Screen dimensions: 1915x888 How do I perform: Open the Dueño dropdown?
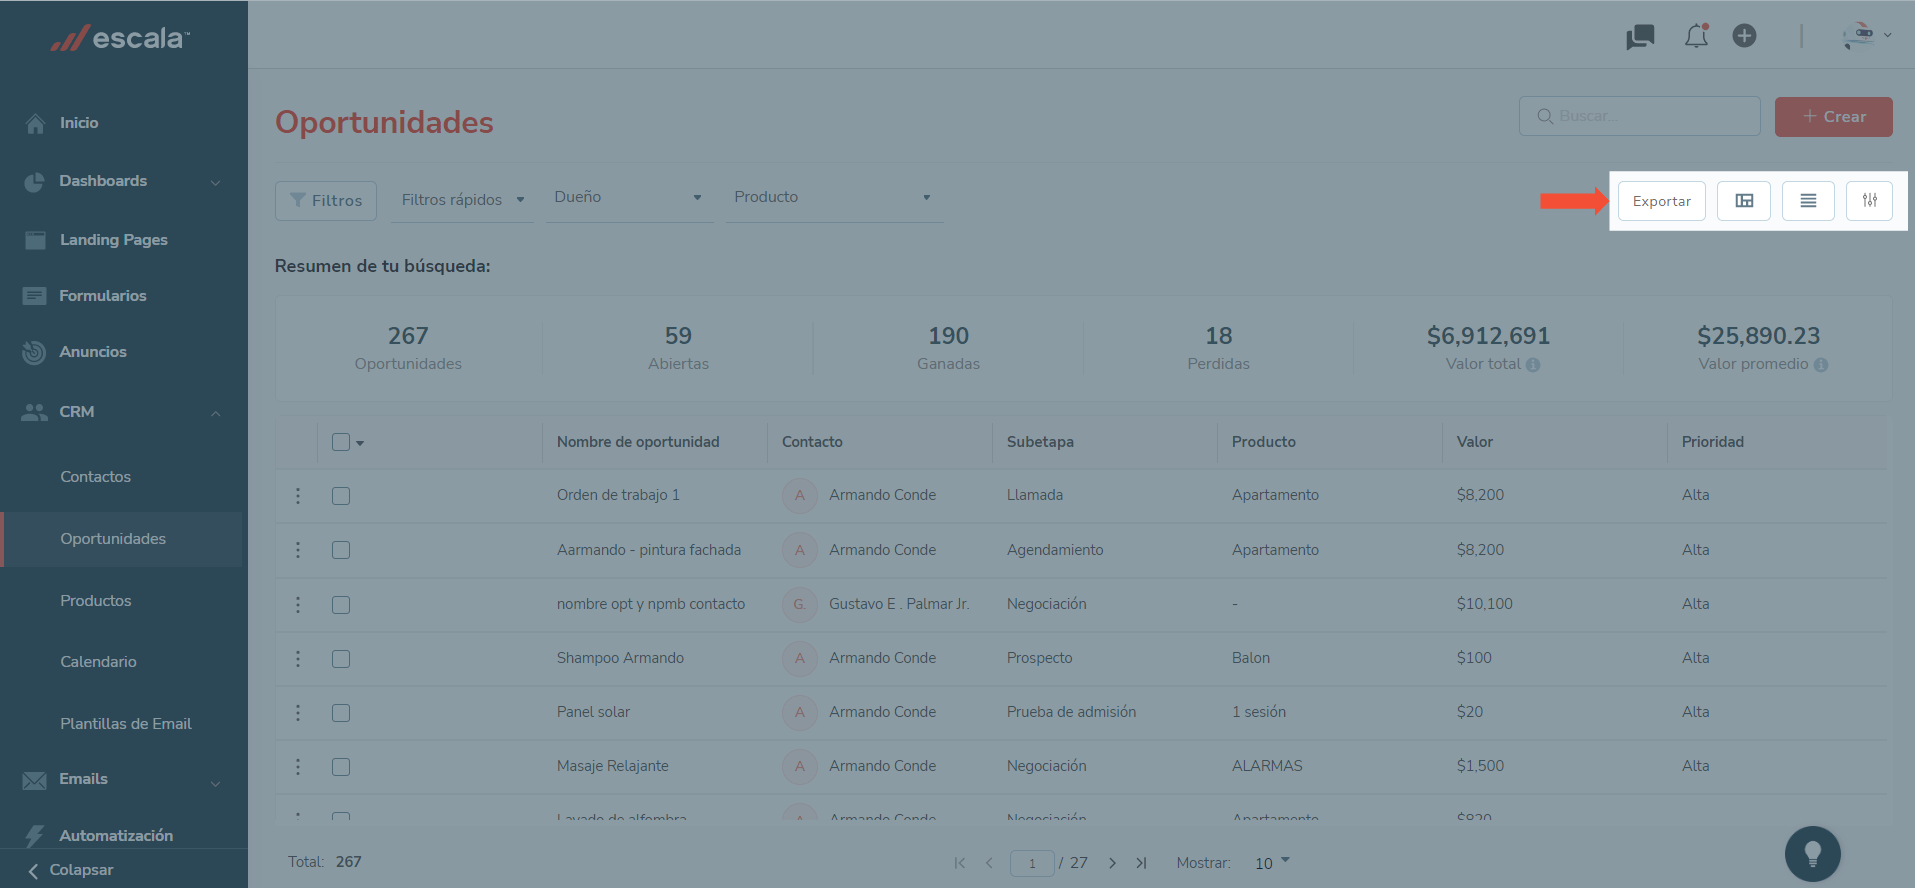click(x=628, y=198)
